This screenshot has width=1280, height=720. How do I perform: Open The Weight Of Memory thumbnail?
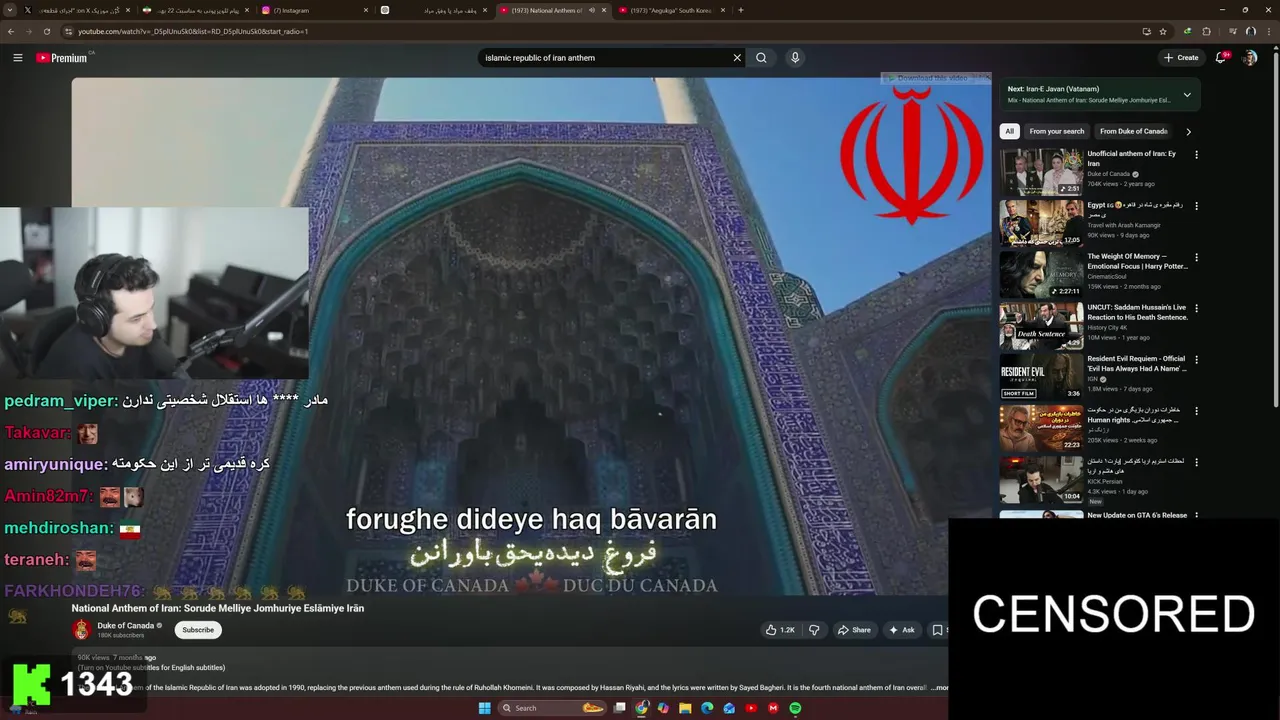coord(1041,274)
